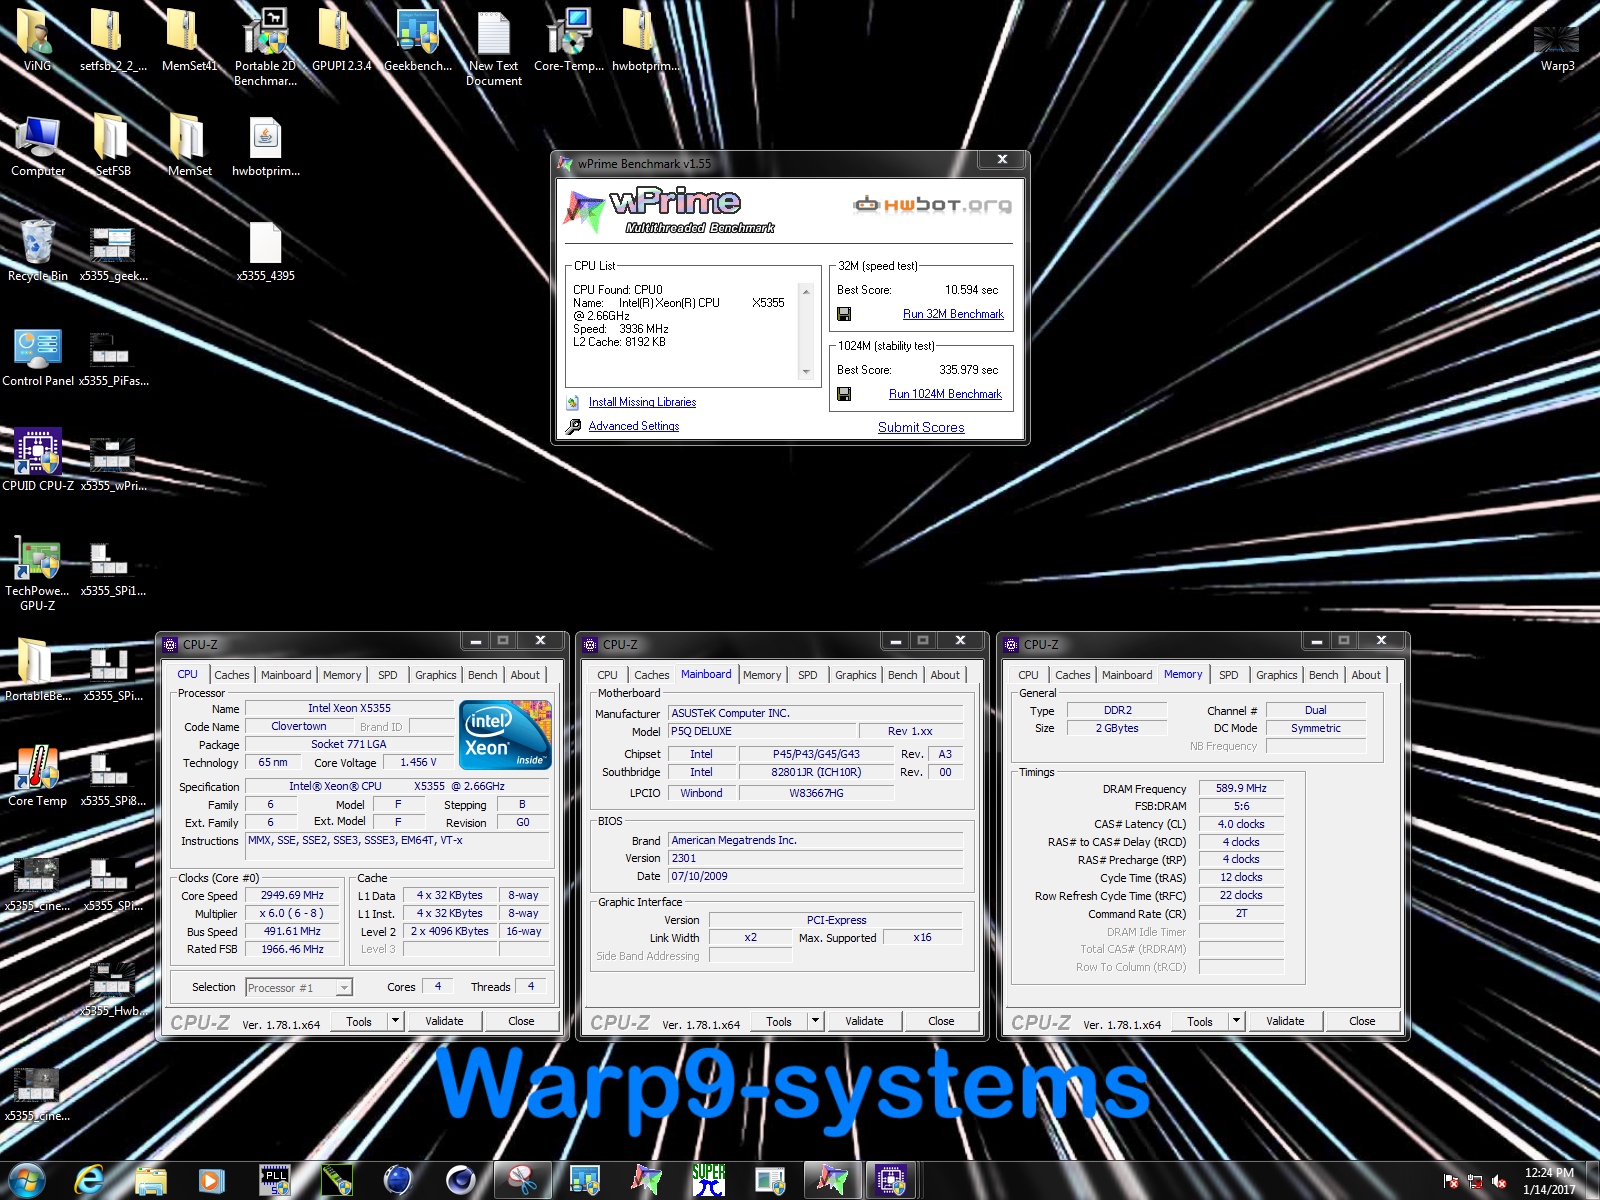Click Validate in left CPU-Z window
The width and height of the screenshot is (1600, 1200).
pyautogui.click(x=444, y=1021)
